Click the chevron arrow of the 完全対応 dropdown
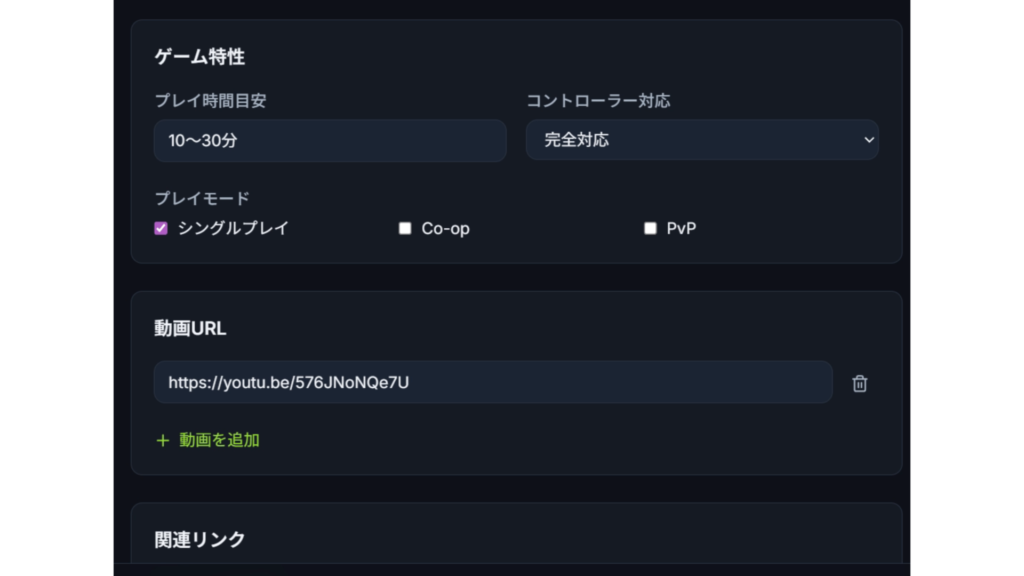 click(868, 140)
